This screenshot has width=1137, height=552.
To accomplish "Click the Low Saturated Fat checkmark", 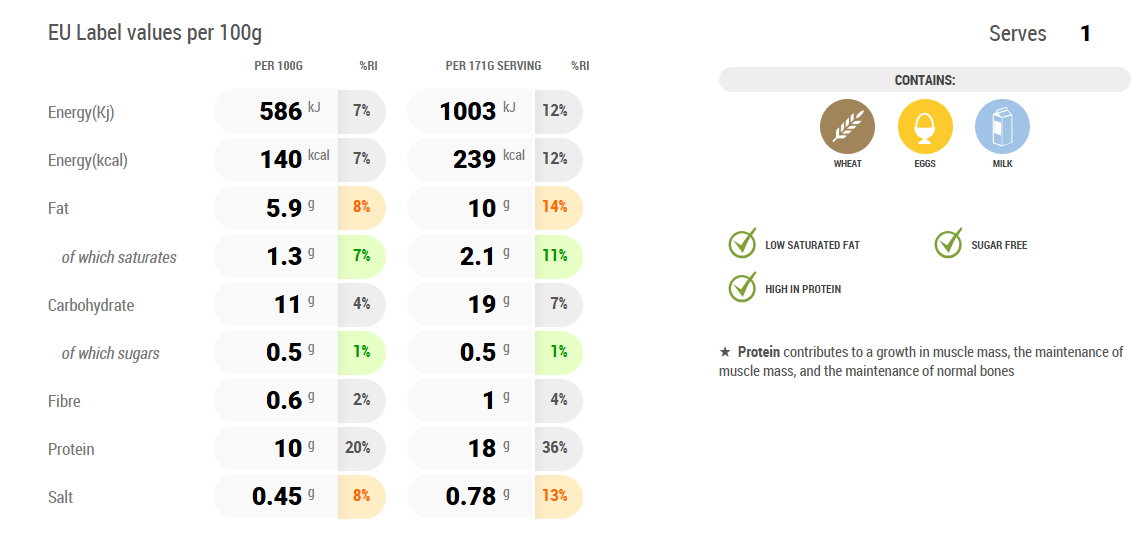I will pyautogui.click(x=742, y=244).
